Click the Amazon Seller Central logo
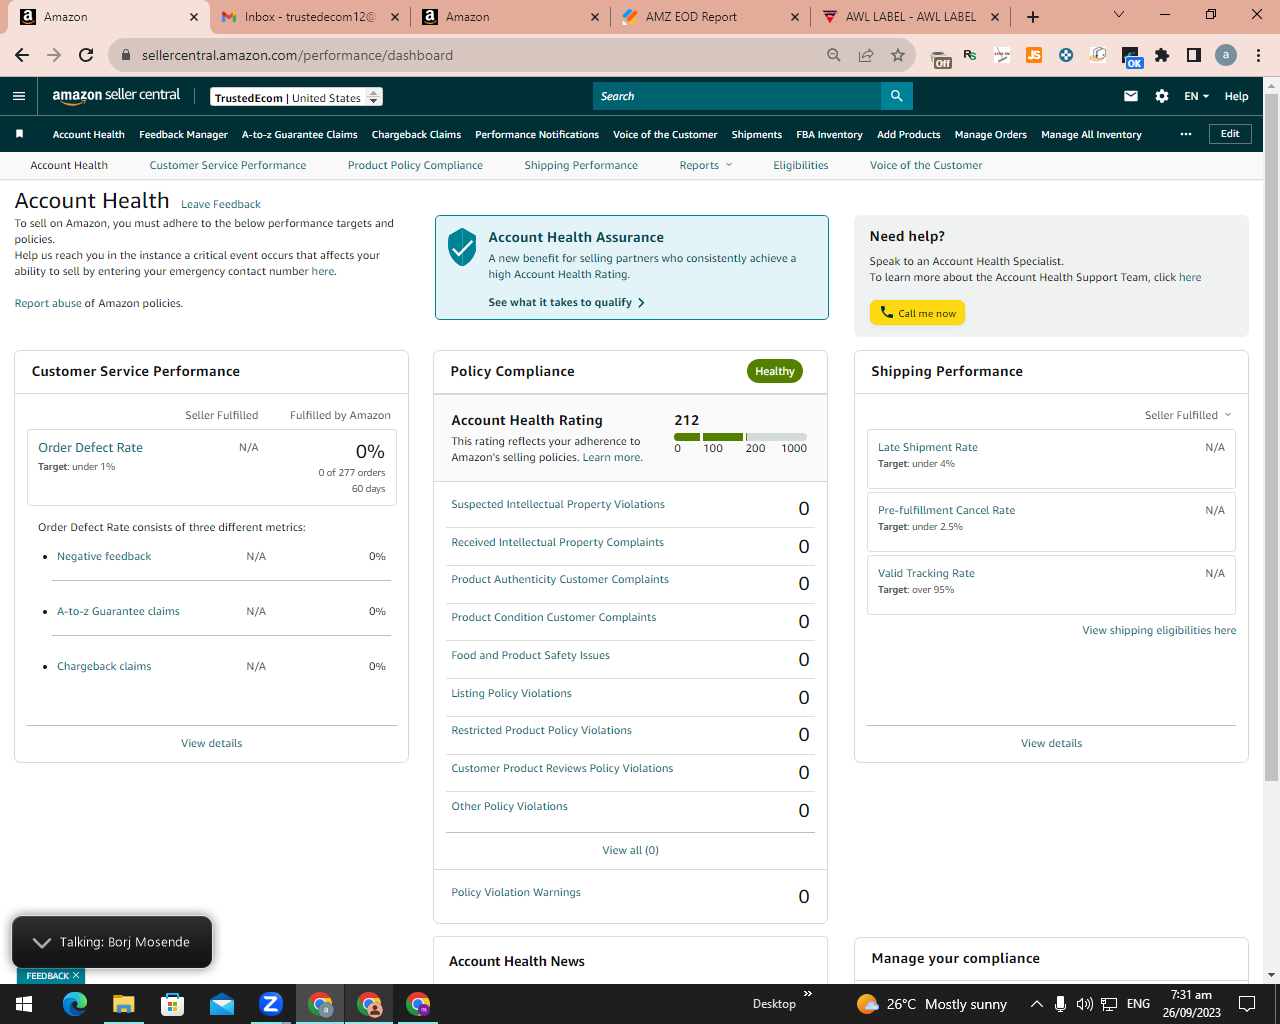 coord(116,95)
